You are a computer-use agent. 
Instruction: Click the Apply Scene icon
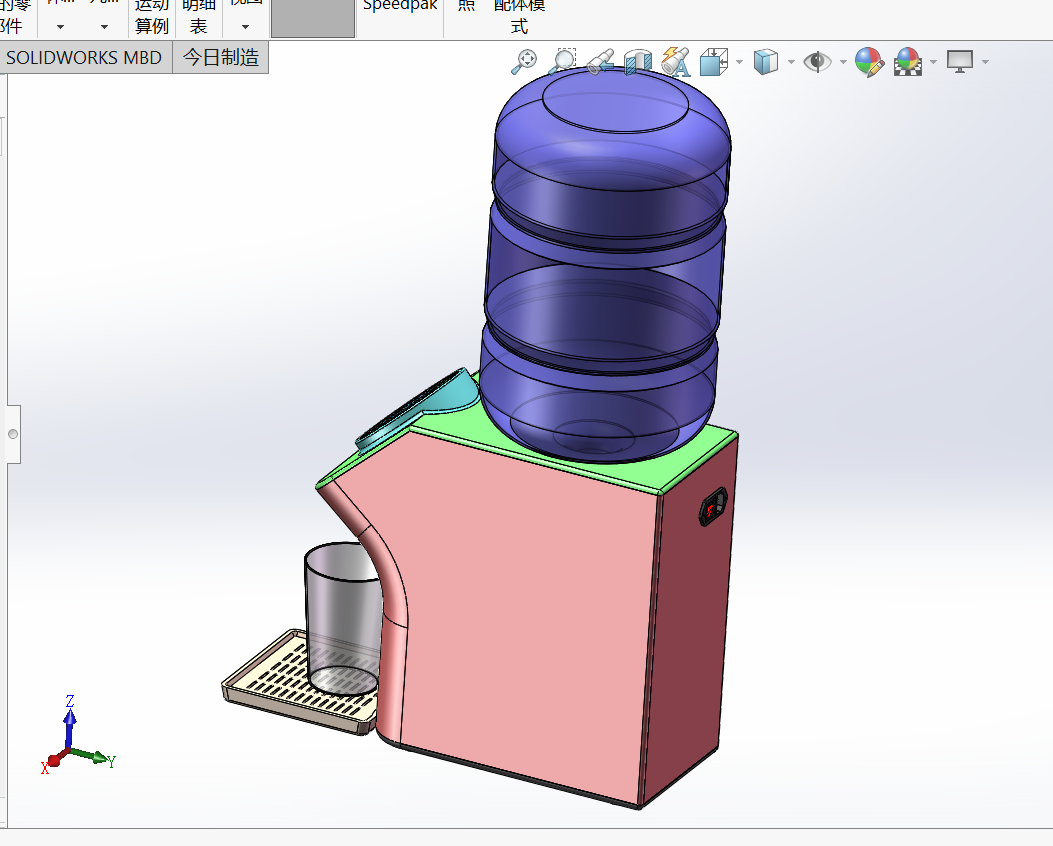coord(907,62)
